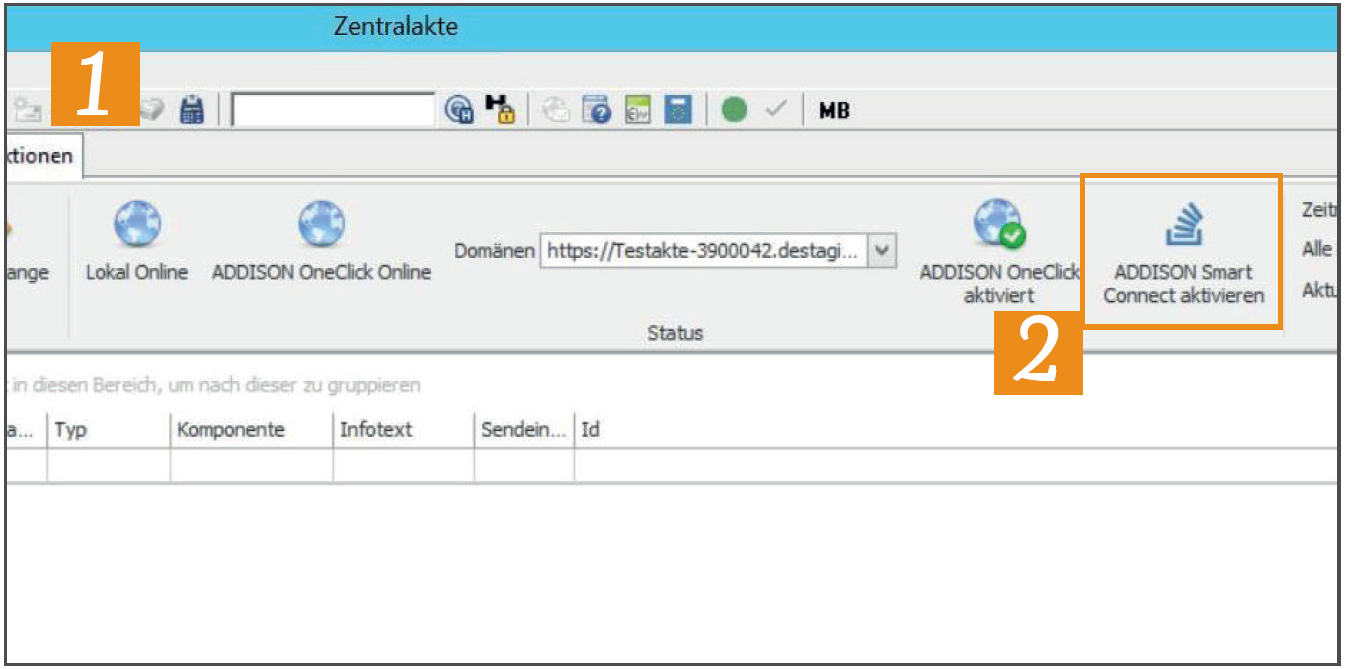
Task: Click the greyed-out globe toolbar icon
Action: 556,110
